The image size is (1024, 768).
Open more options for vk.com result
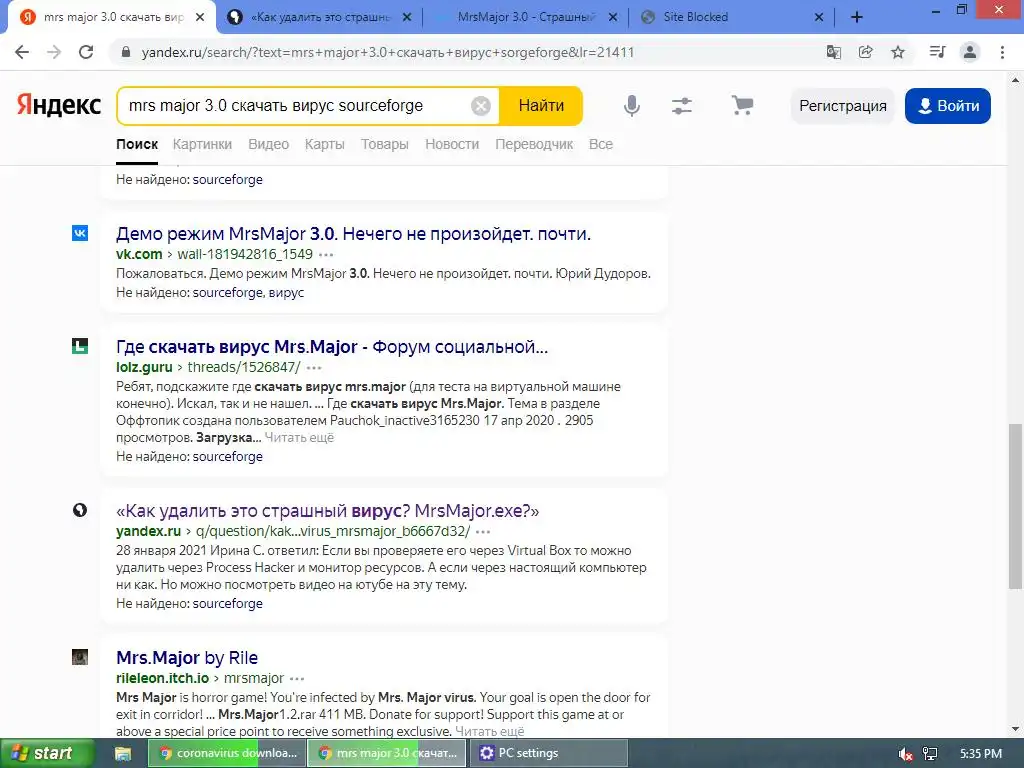coord(326,255)
